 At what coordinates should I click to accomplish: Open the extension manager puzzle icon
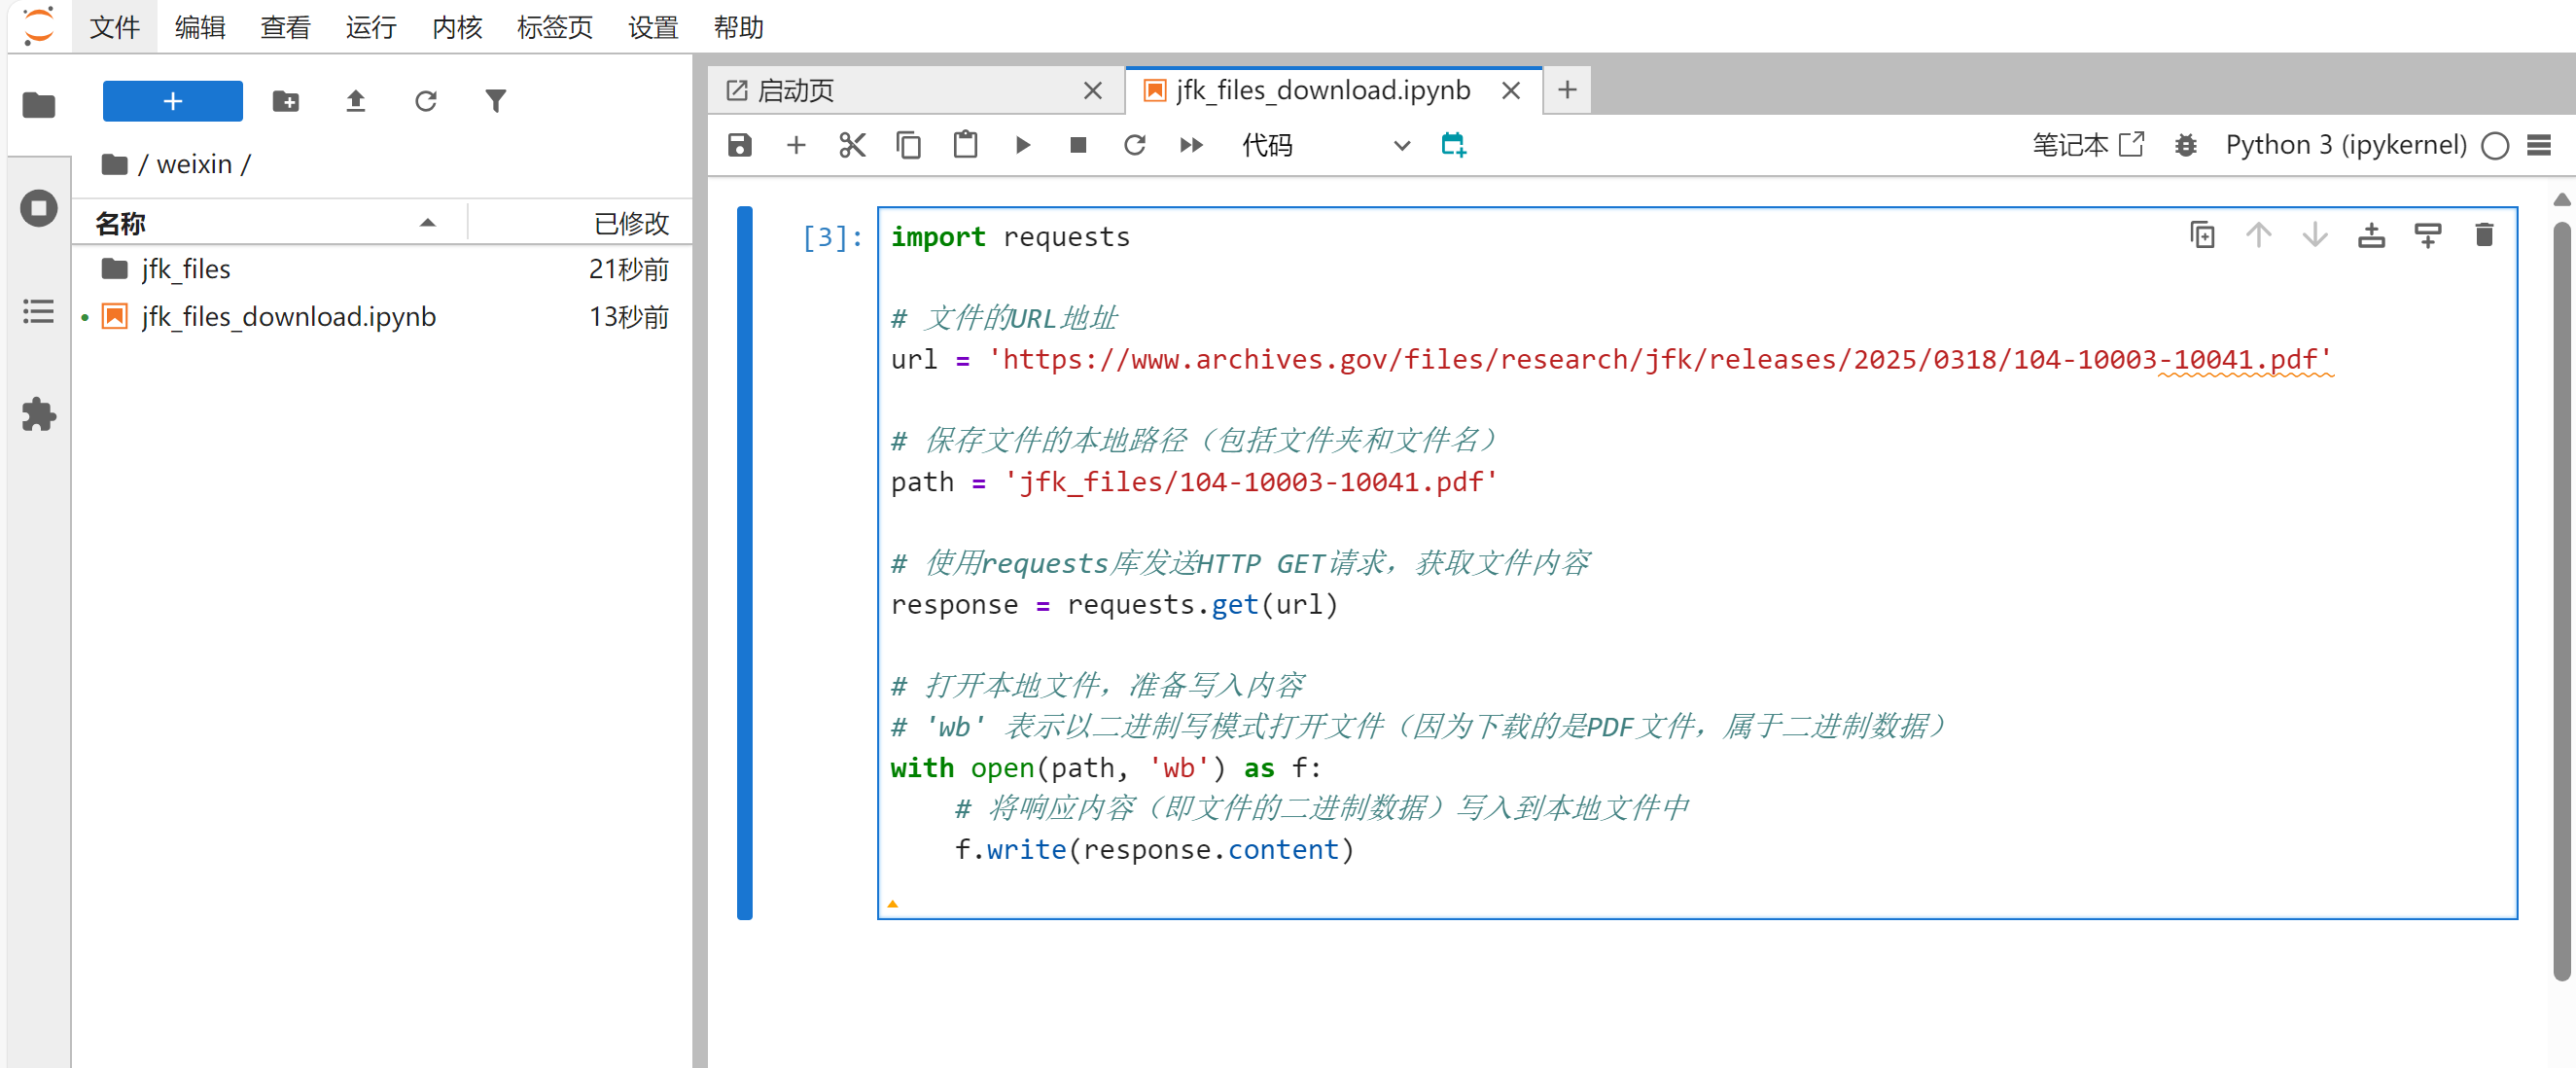[38, 414]
